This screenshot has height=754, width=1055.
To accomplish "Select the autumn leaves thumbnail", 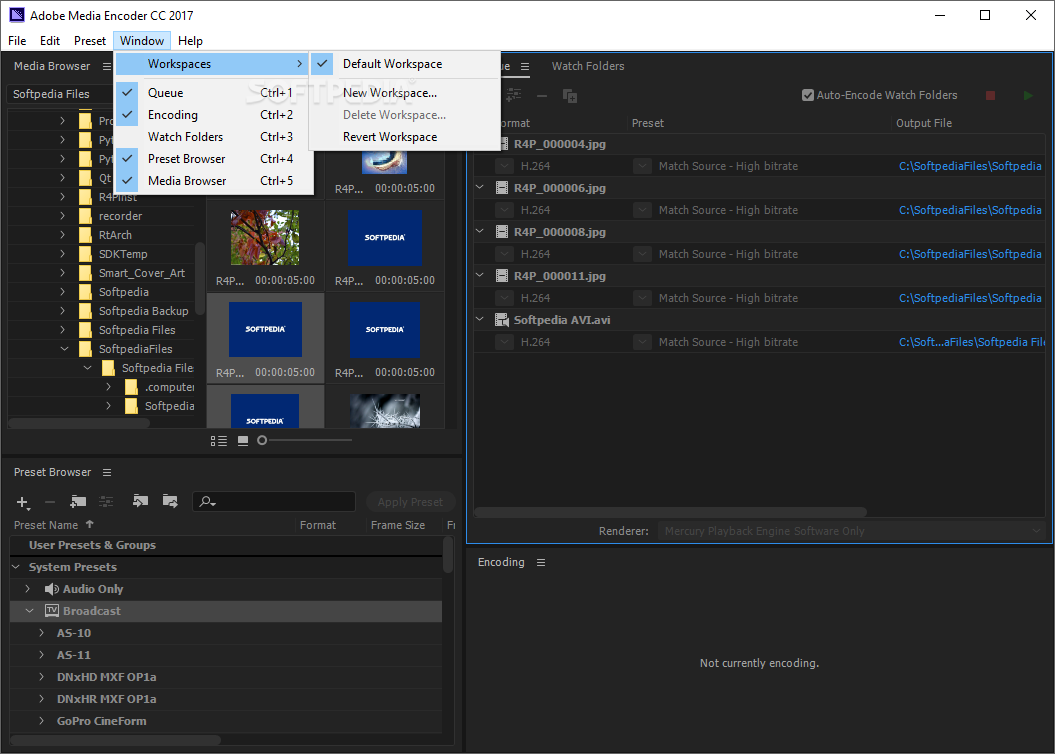I will 265,237.
